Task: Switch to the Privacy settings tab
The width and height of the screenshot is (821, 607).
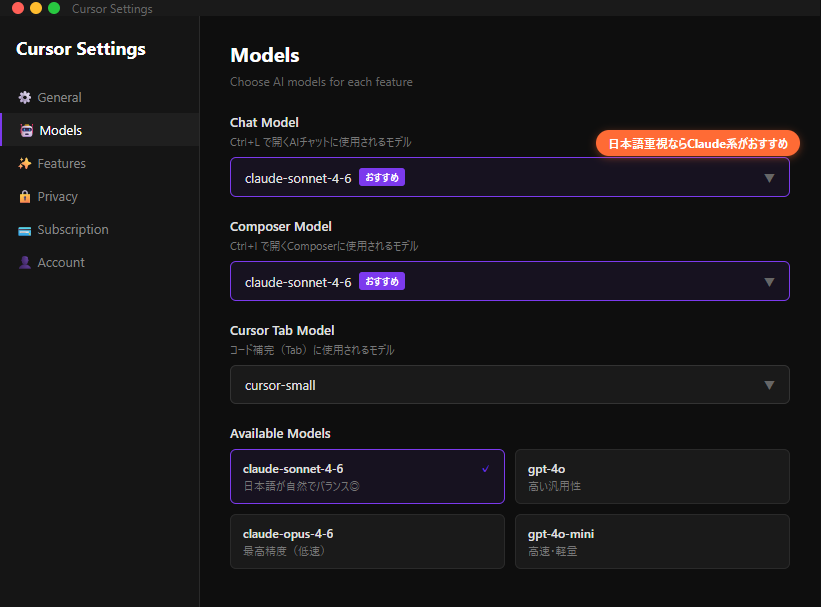Action: (x=58, y=197)
